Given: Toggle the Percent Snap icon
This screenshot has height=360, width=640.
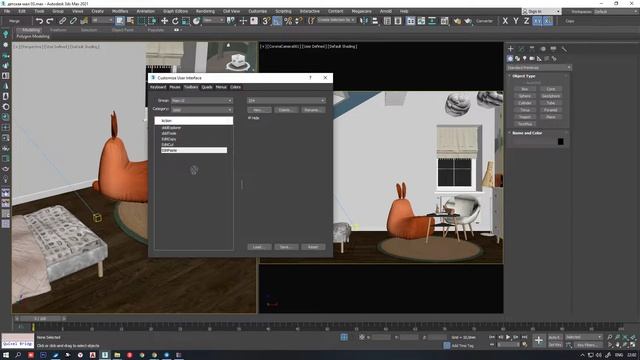Looking at the screenshot, I should coord(288,21).
